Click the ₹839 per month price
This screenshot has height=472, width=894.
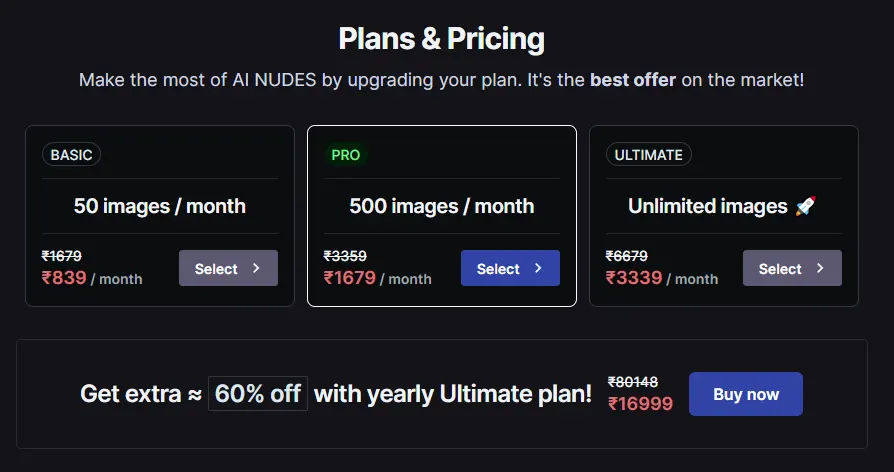click(x=65, y=278)
